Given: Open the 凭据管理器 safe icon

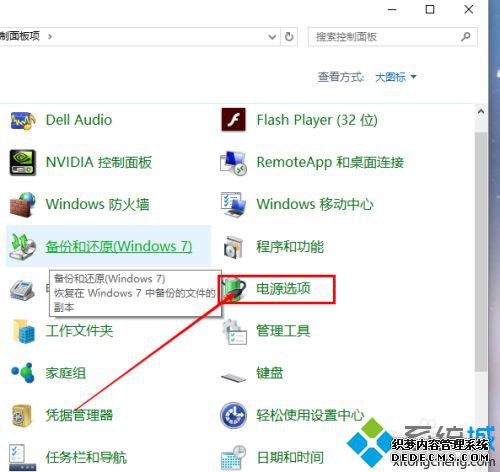Looking at the screenshot, I should pyautogui.click(x=22, y=415).
